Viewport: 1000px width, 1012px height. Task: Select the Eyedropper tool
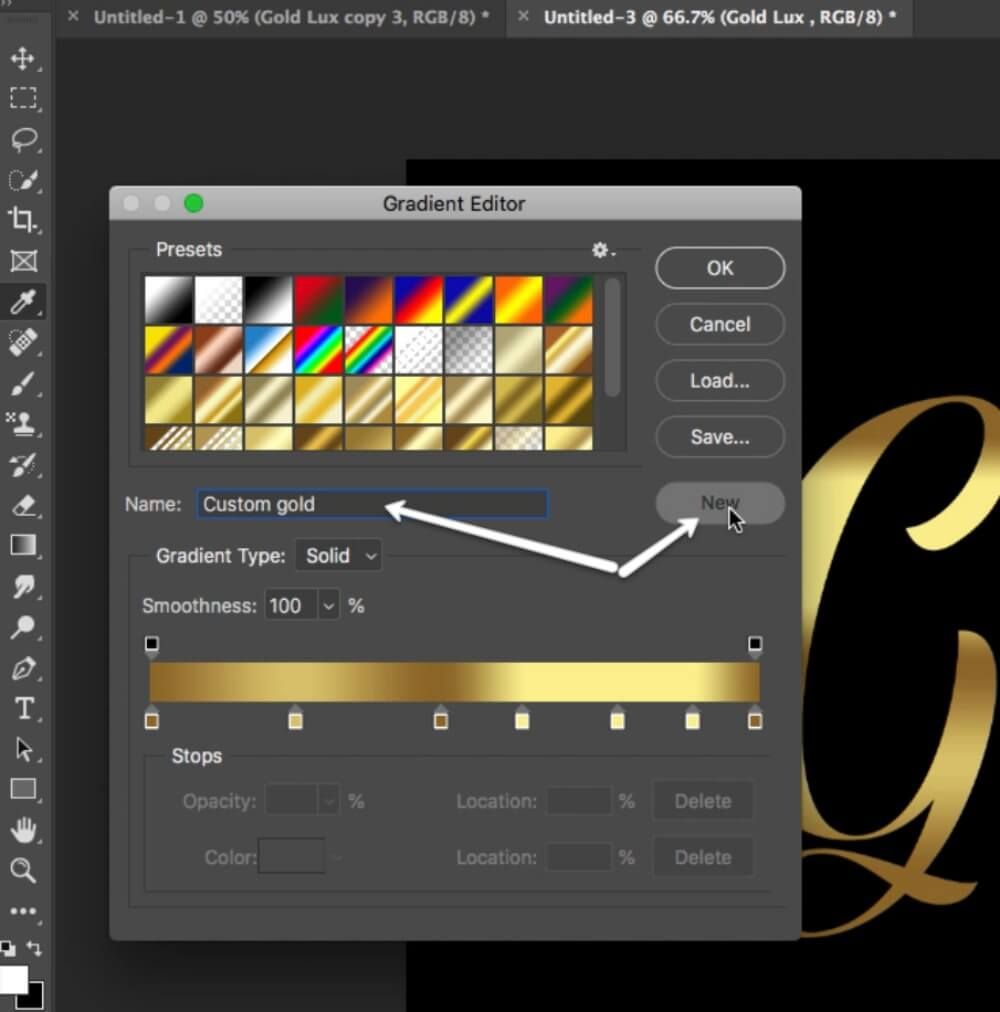23,302
